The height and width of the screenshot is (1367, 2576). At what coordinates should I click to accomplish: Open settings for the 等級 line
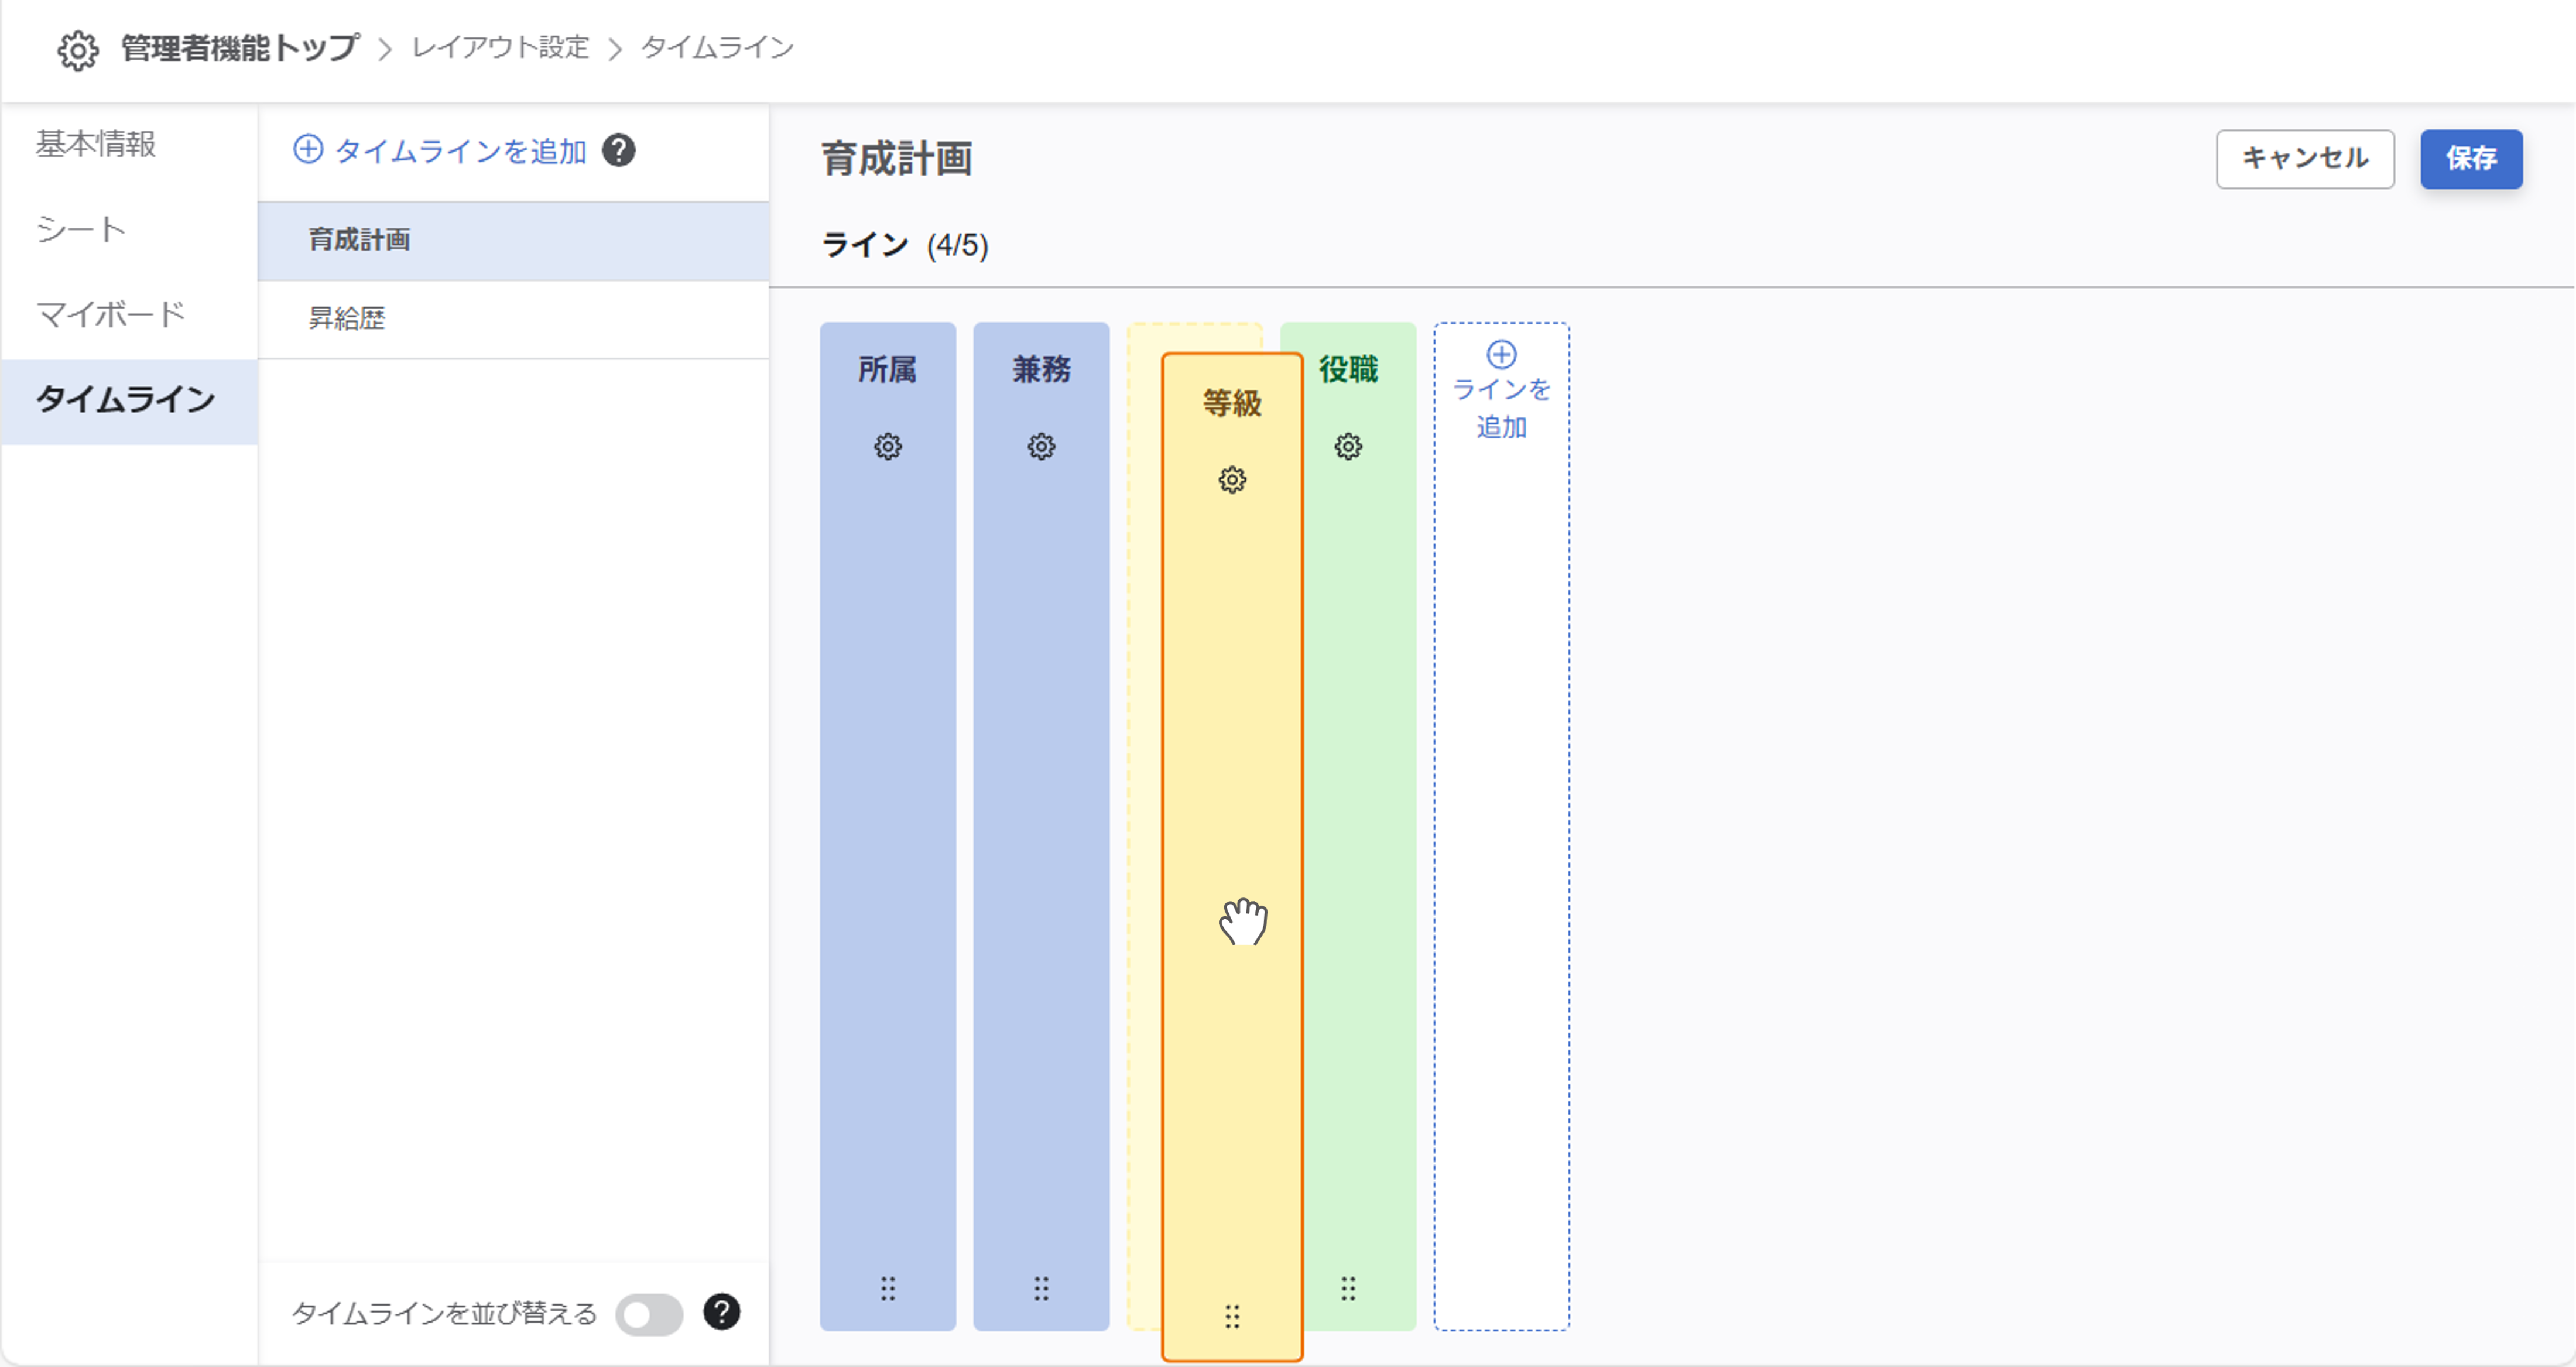(x=1231, y=481)
